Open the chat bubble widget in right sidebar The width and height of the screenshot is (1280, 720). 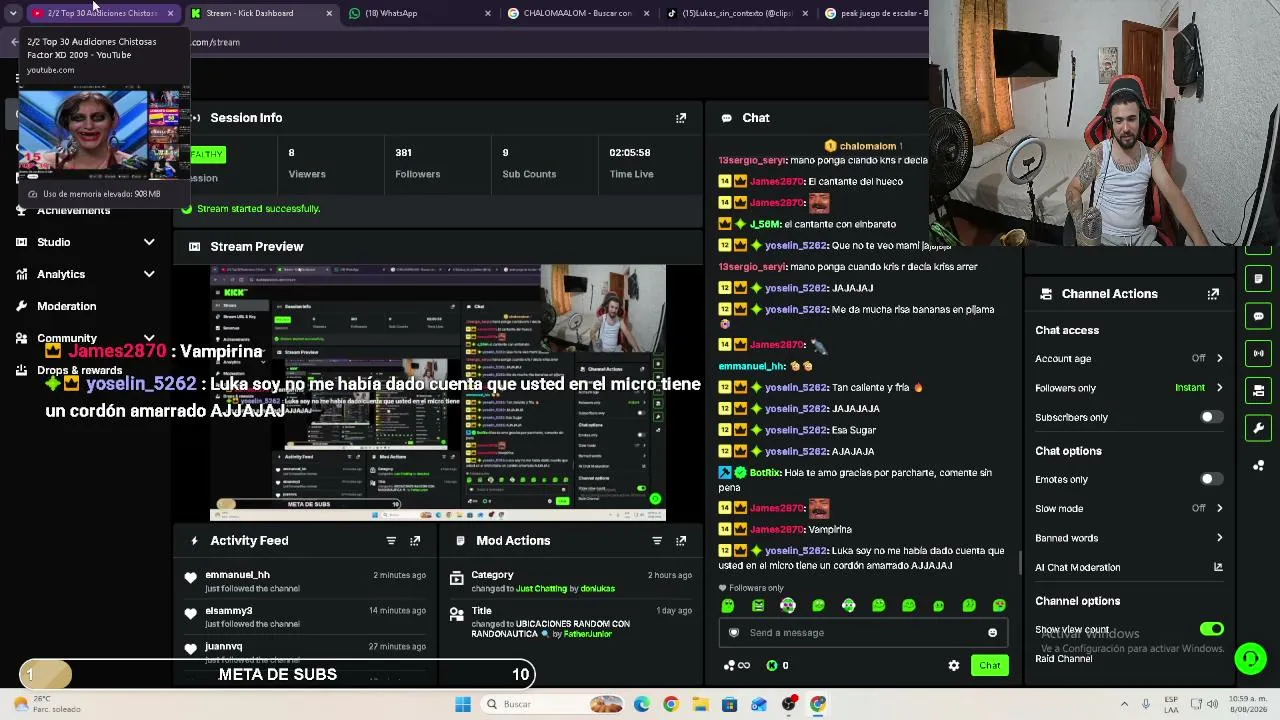[x=1258, y=316]
